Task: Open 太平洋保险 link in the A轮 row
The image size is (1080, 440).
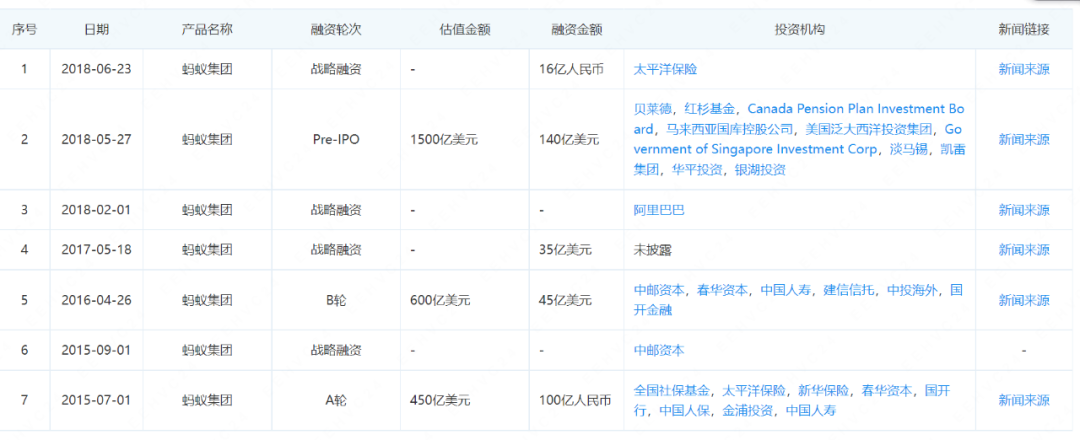Action: [x=754, y=390]
